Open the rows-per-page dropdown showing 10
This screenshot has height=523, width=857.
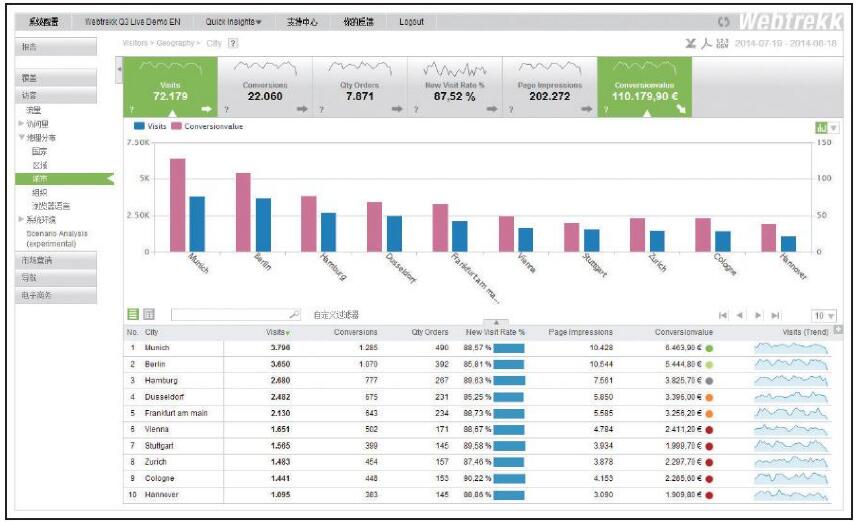pos(825,315)
